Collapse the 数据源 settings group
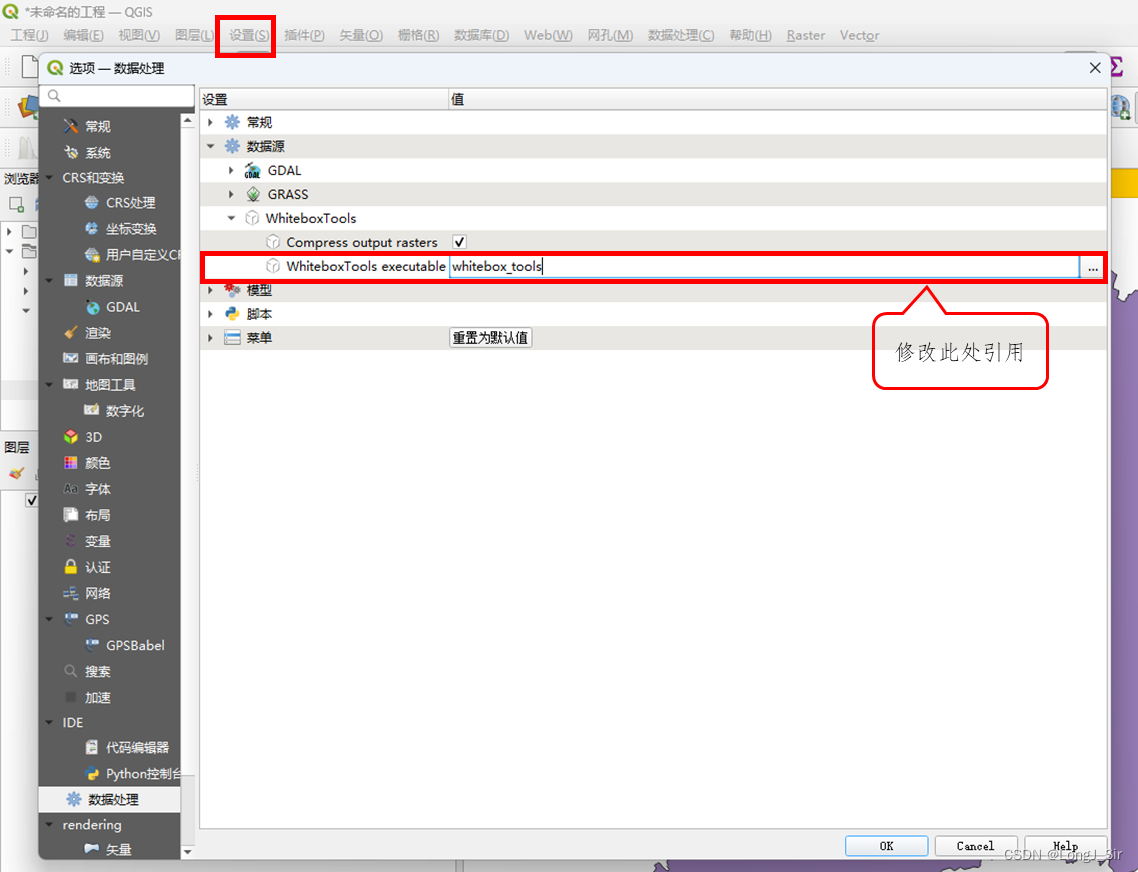The image size is (1138, 872). pos(210,146)
